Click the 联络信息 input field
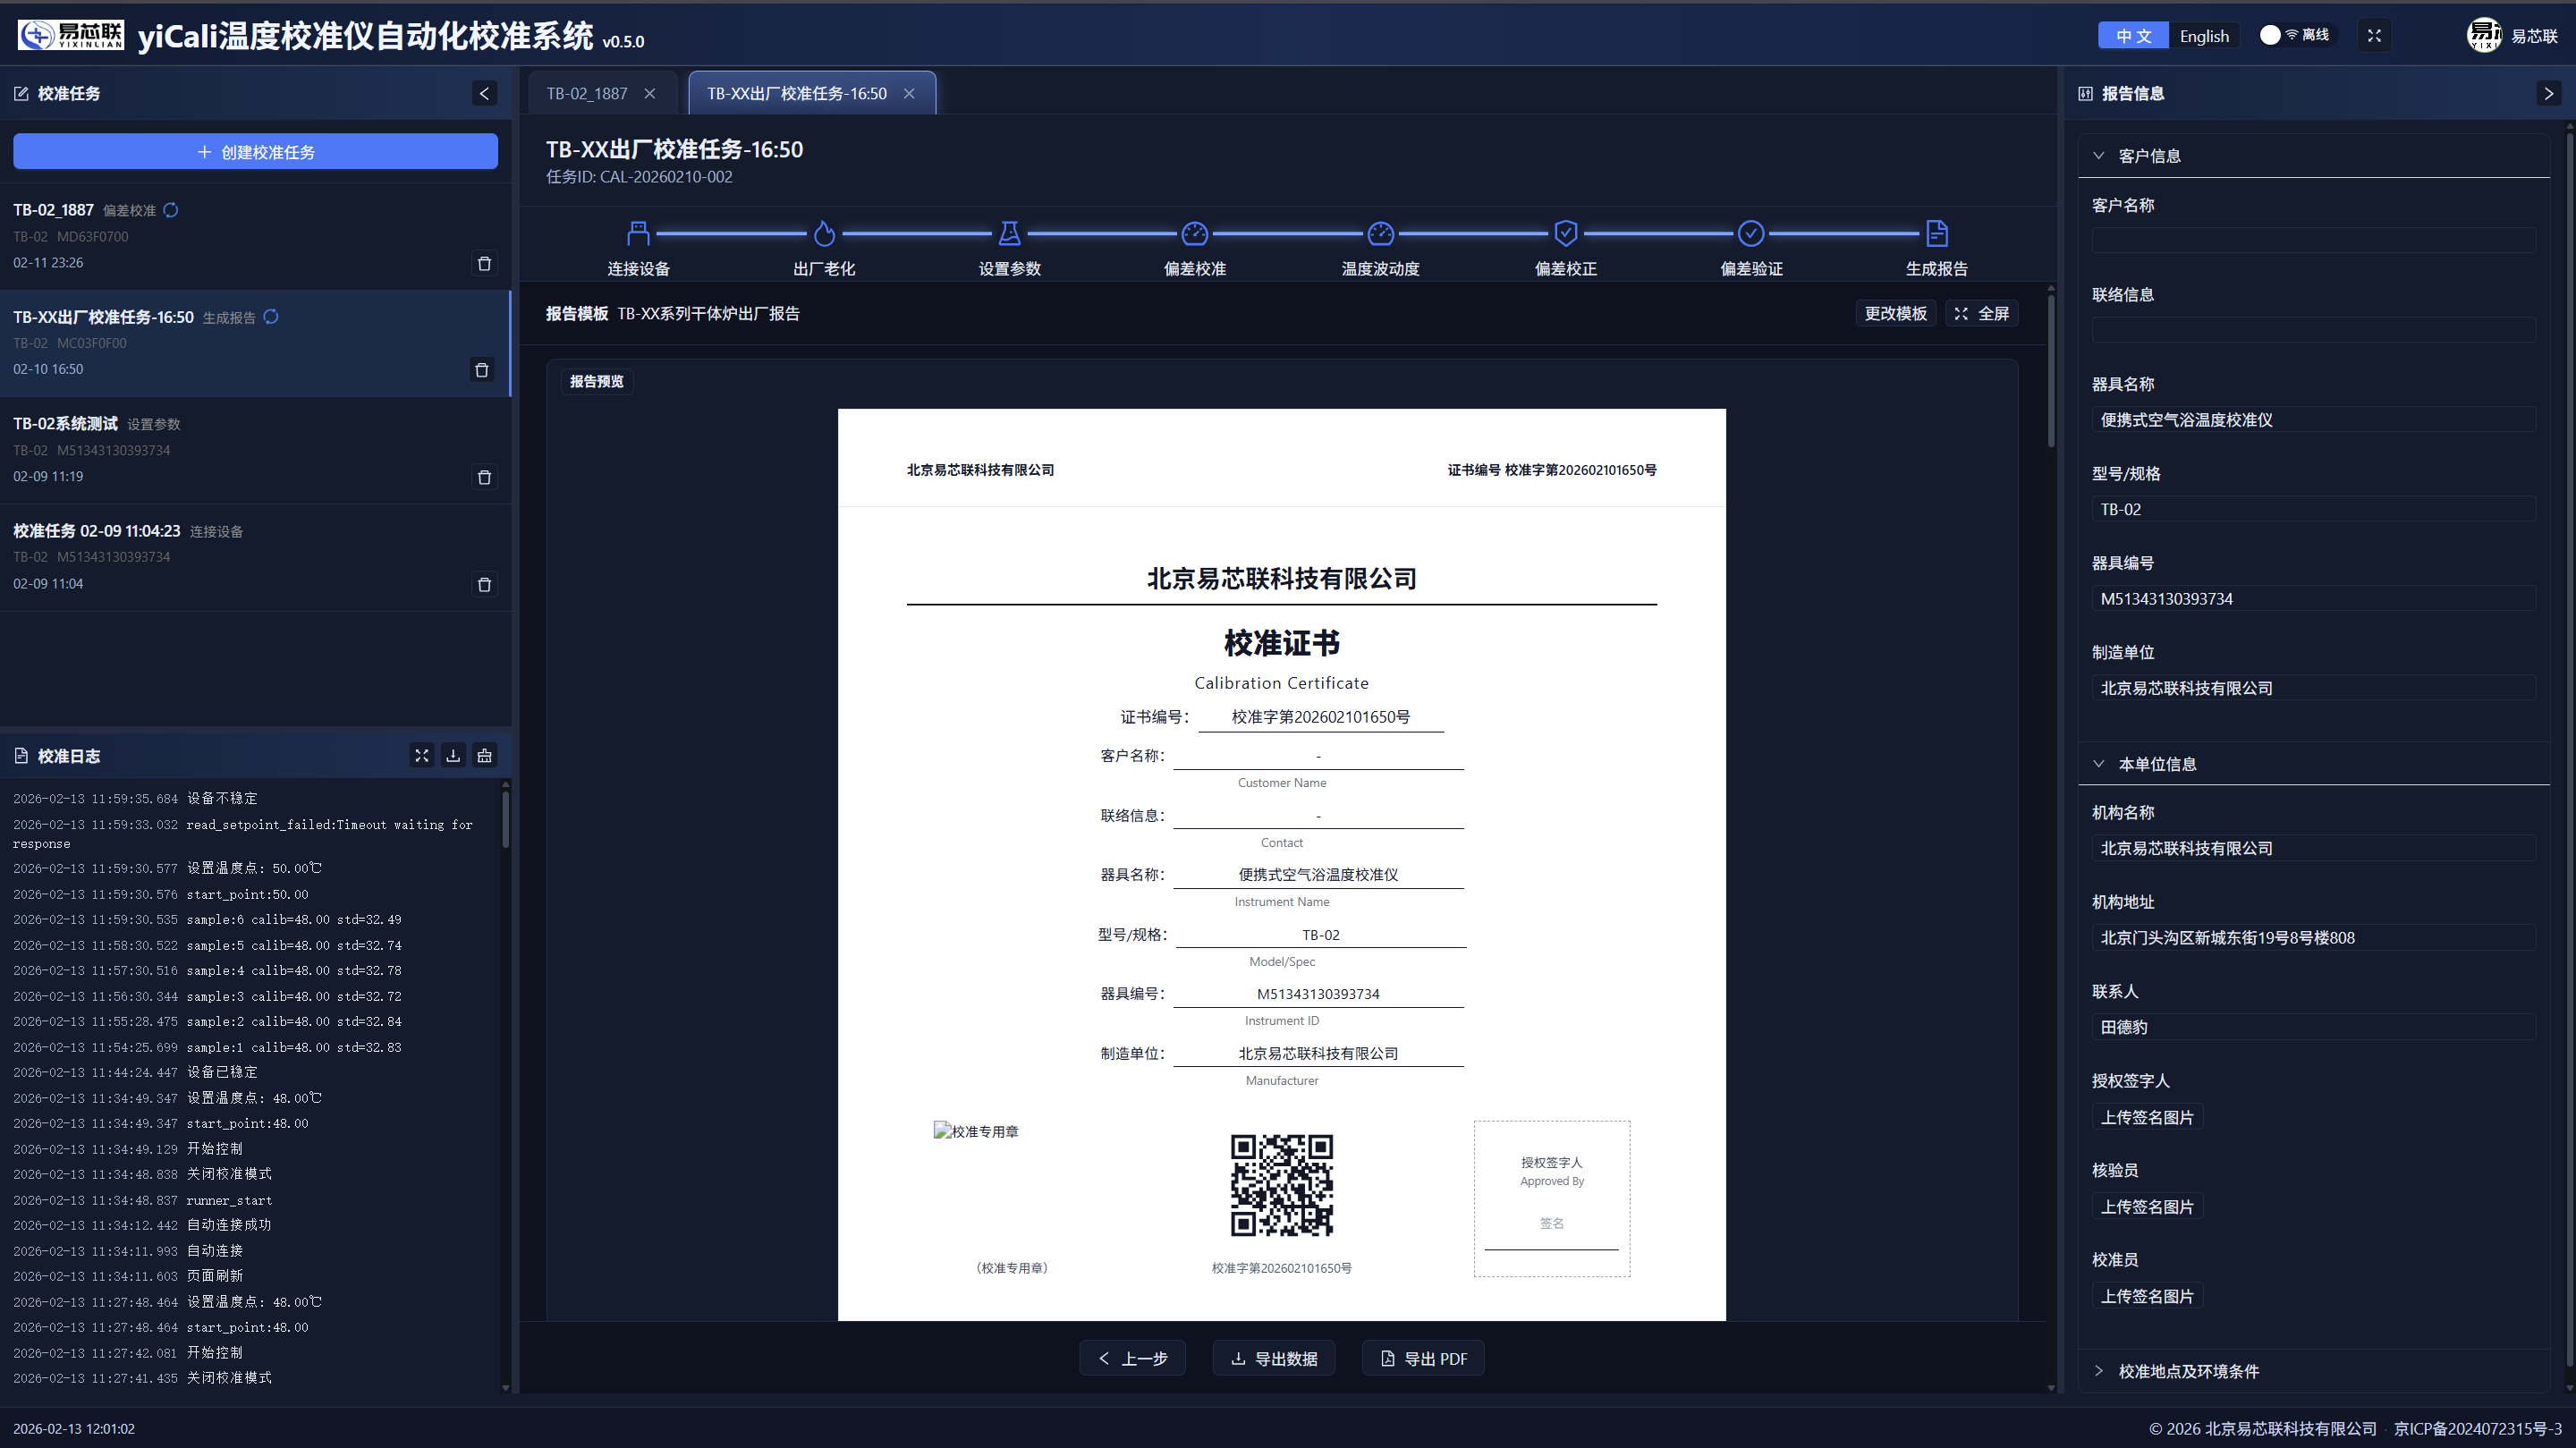 pos(2314,330)
